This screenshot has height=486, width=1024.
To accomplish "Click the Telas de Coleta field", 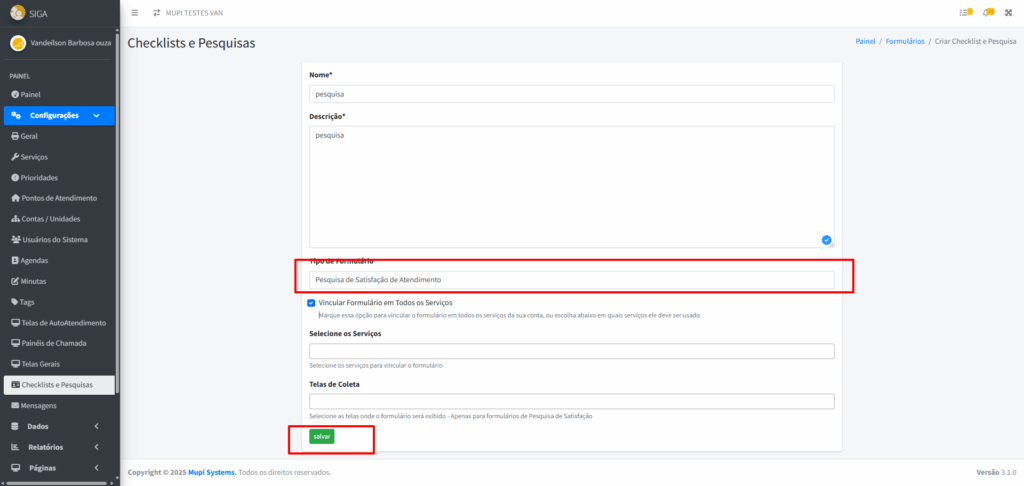I will [x=571, y=401].
